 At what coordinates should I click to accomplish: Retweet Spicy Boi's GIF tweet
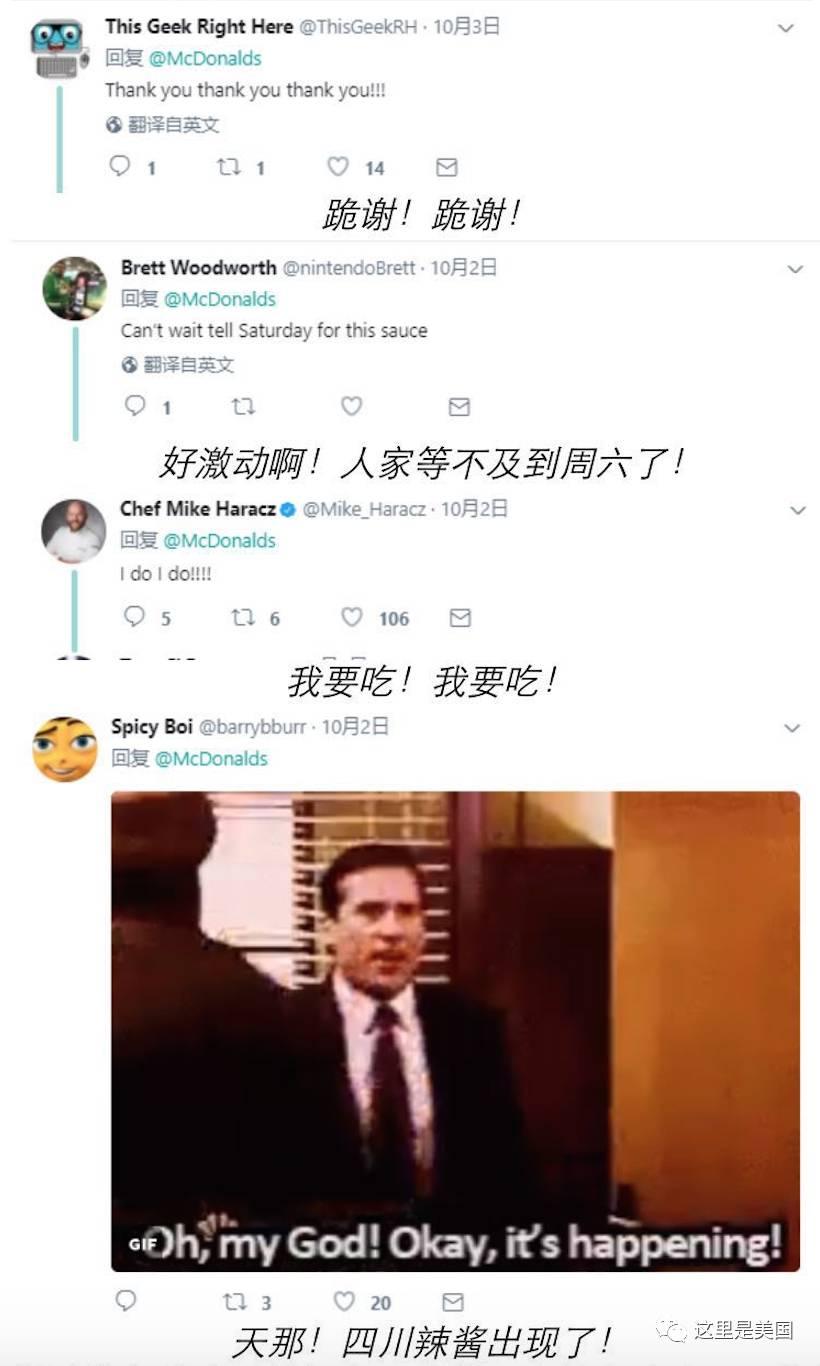pyautogui.click(x=234, y=1302)
